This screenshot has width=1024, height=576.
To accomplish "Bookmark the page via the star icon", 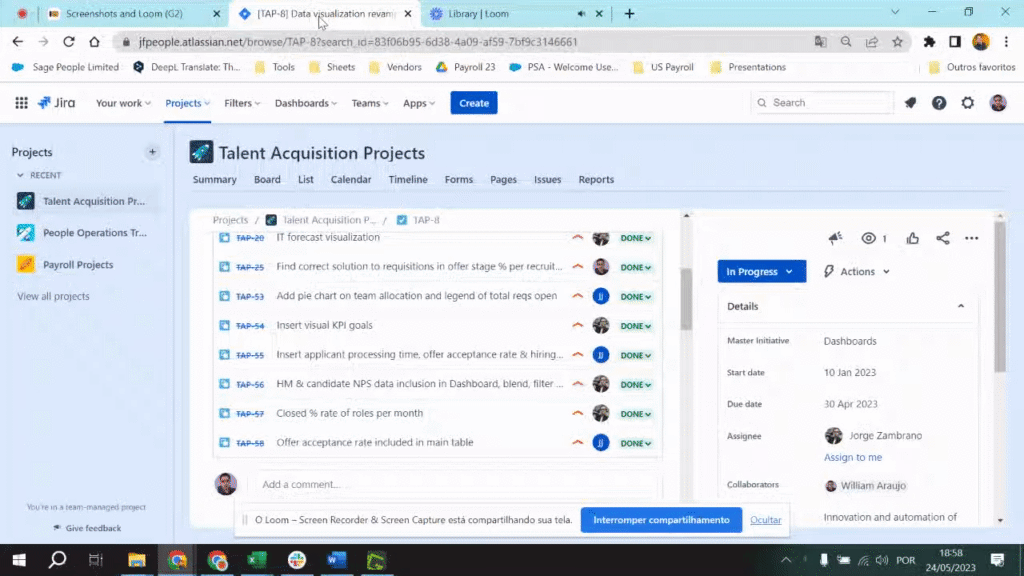I will [897, 43].
